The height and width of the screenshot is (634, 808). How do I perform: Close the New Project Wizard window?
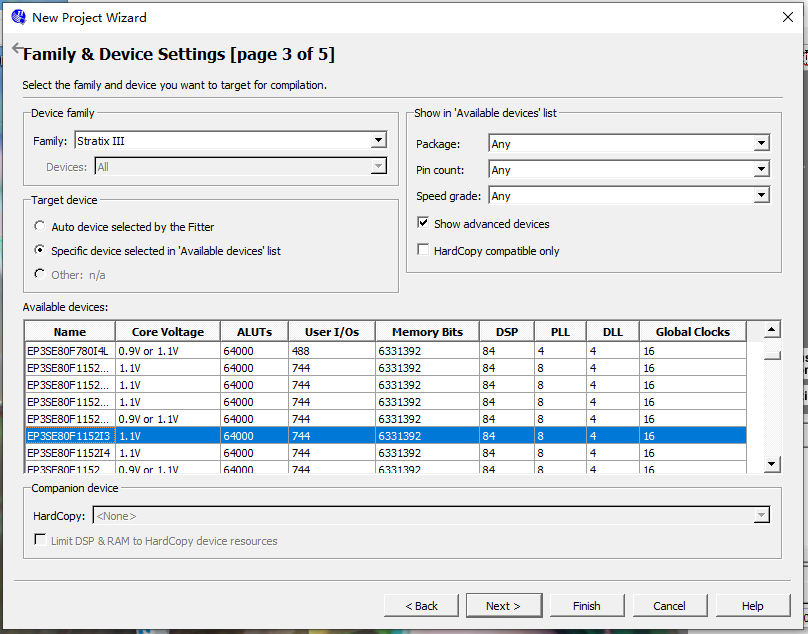[788, 17]
